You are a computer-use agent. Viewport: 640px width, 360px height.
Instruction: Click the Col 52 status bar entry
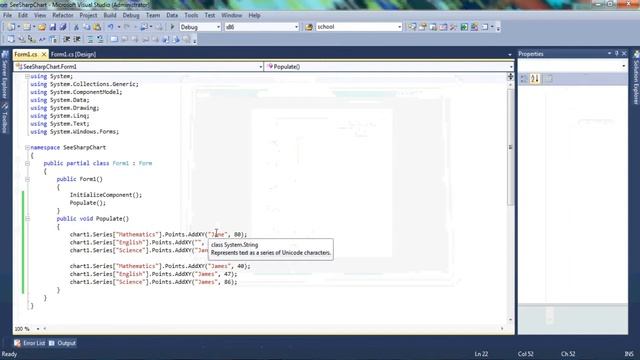coord(526,354)
